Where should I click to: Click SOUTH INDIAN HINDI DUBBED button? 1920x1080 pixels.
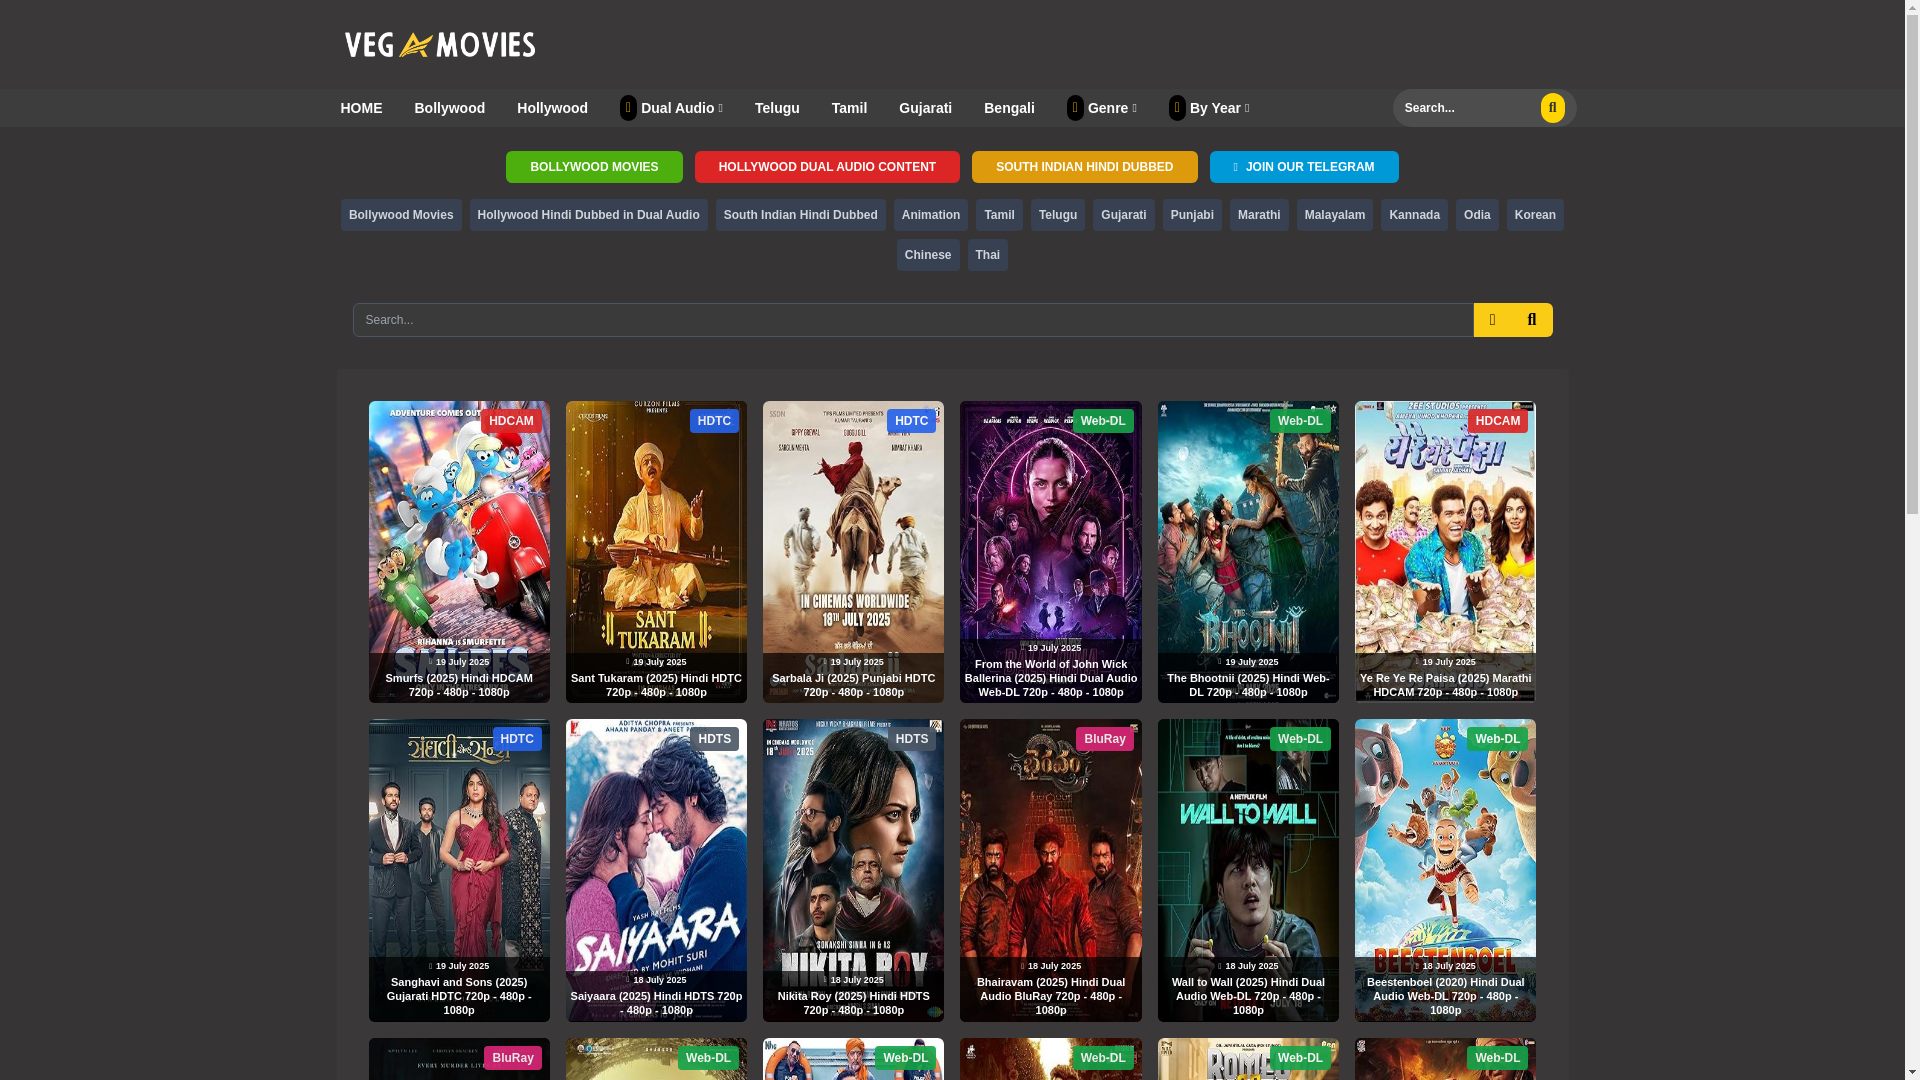tap(1084, 167)
